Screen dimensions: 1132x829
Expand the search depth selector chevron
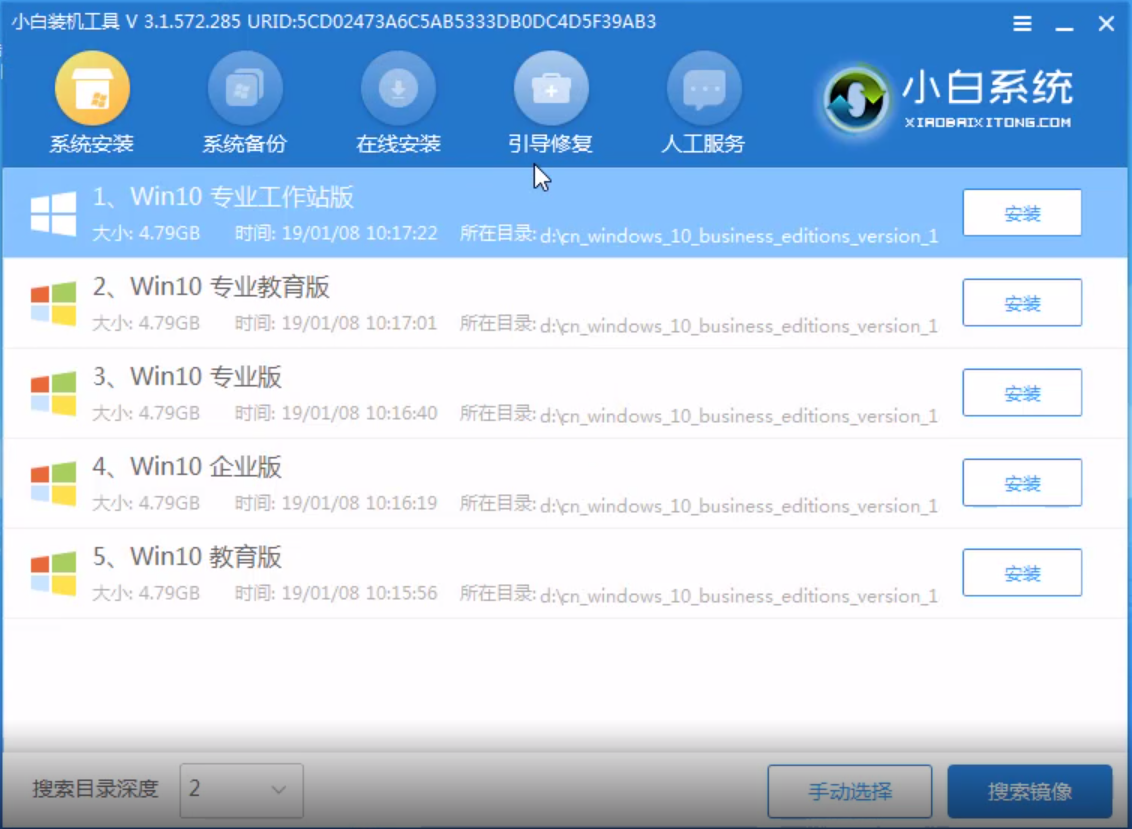pyautogui.click(x=280, y=791)
